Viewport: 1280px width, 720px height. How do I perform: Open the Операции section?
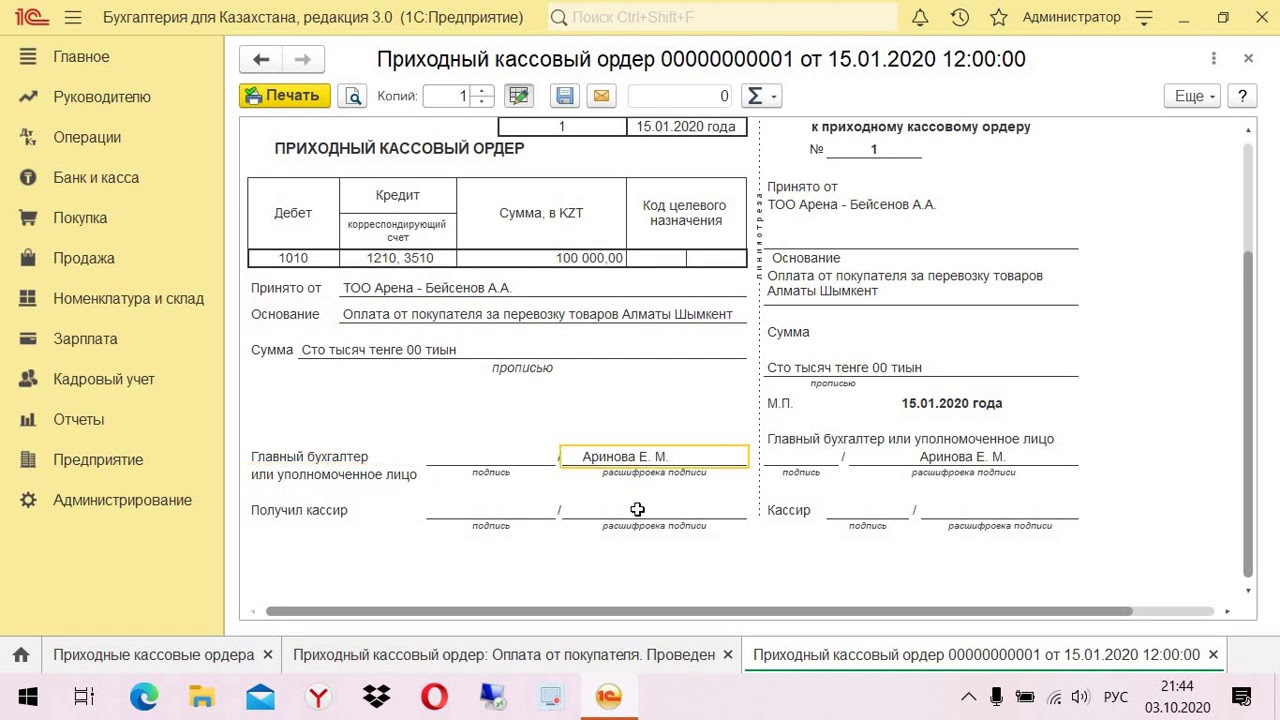pos(87,137)
